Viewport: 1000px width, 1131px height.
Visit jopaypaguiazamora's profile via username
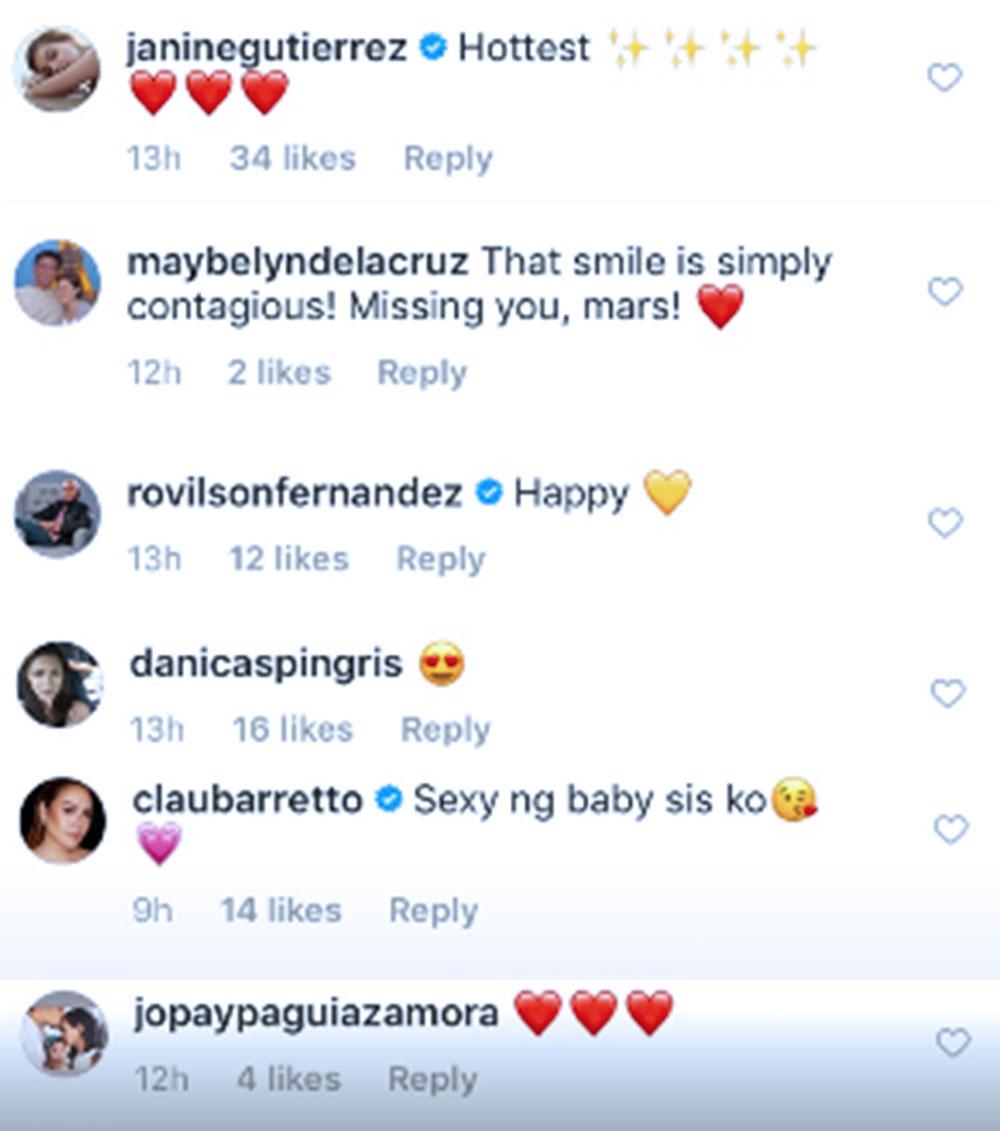[315, 1014]
